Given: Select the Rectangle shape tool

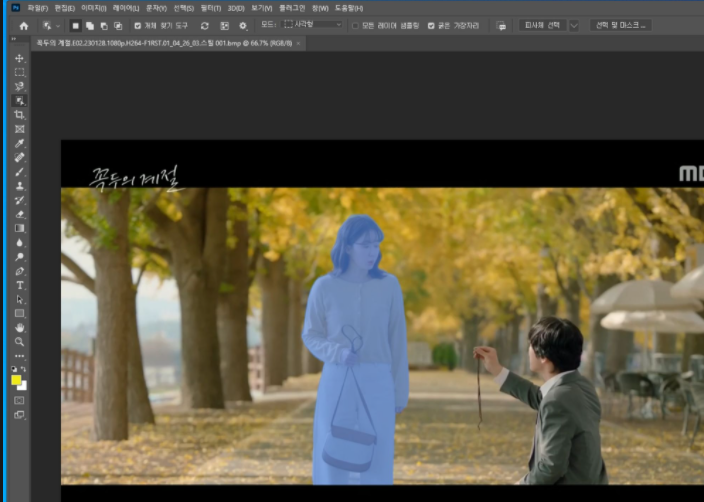Looking at the screenshot, I should [19, 313].
